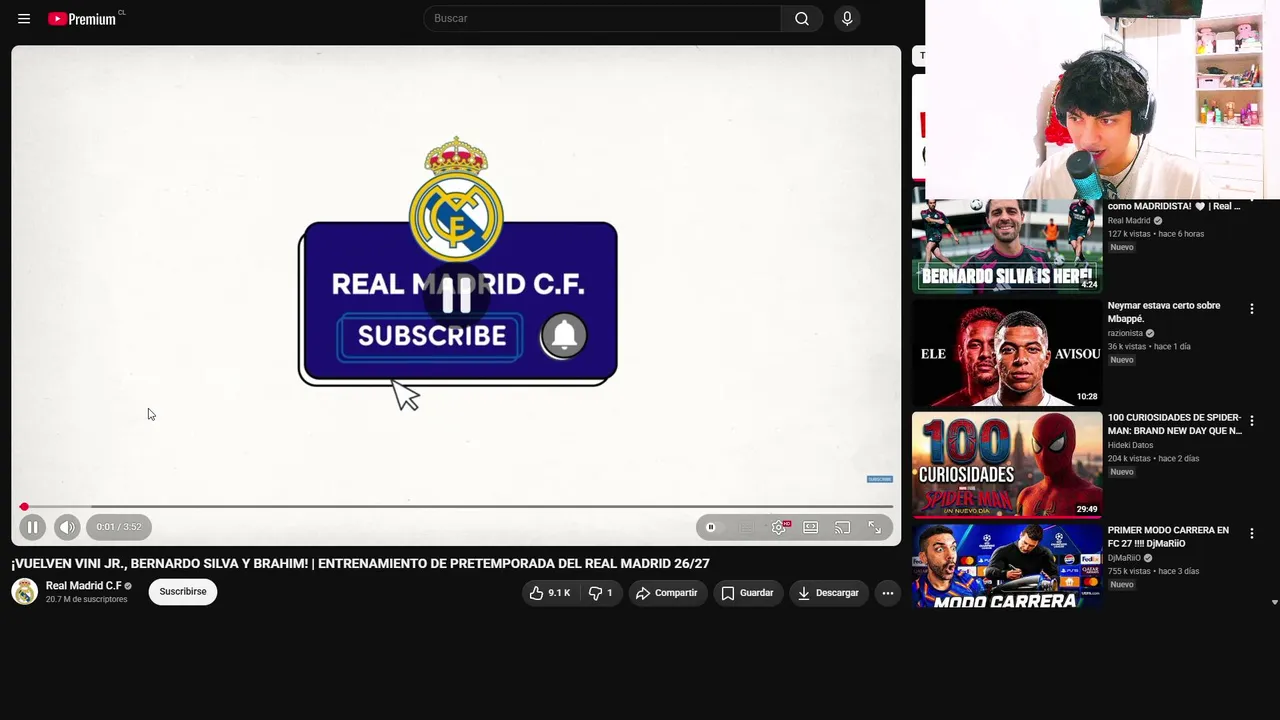Download the video with Descargar
The height and width of the screenshot is (720, 1280).
tap(829, 593)
